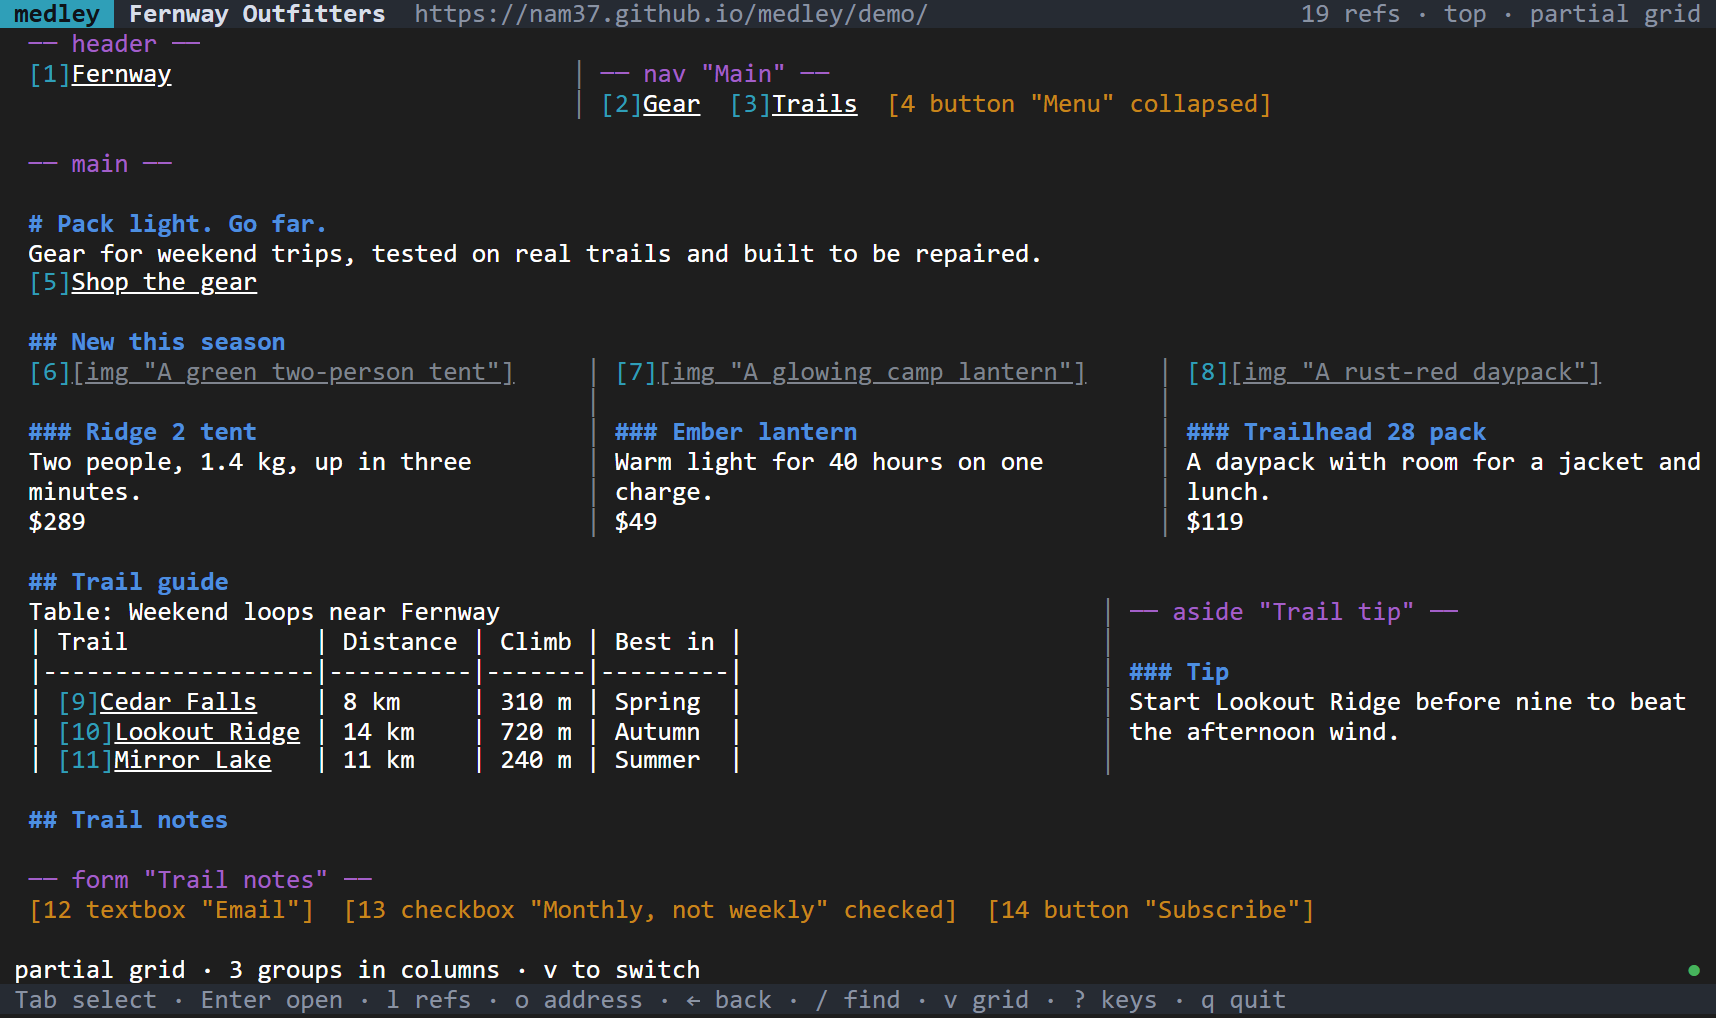Click the 'New this season' heading
1716x1018 pixels.
click(157, 342)
